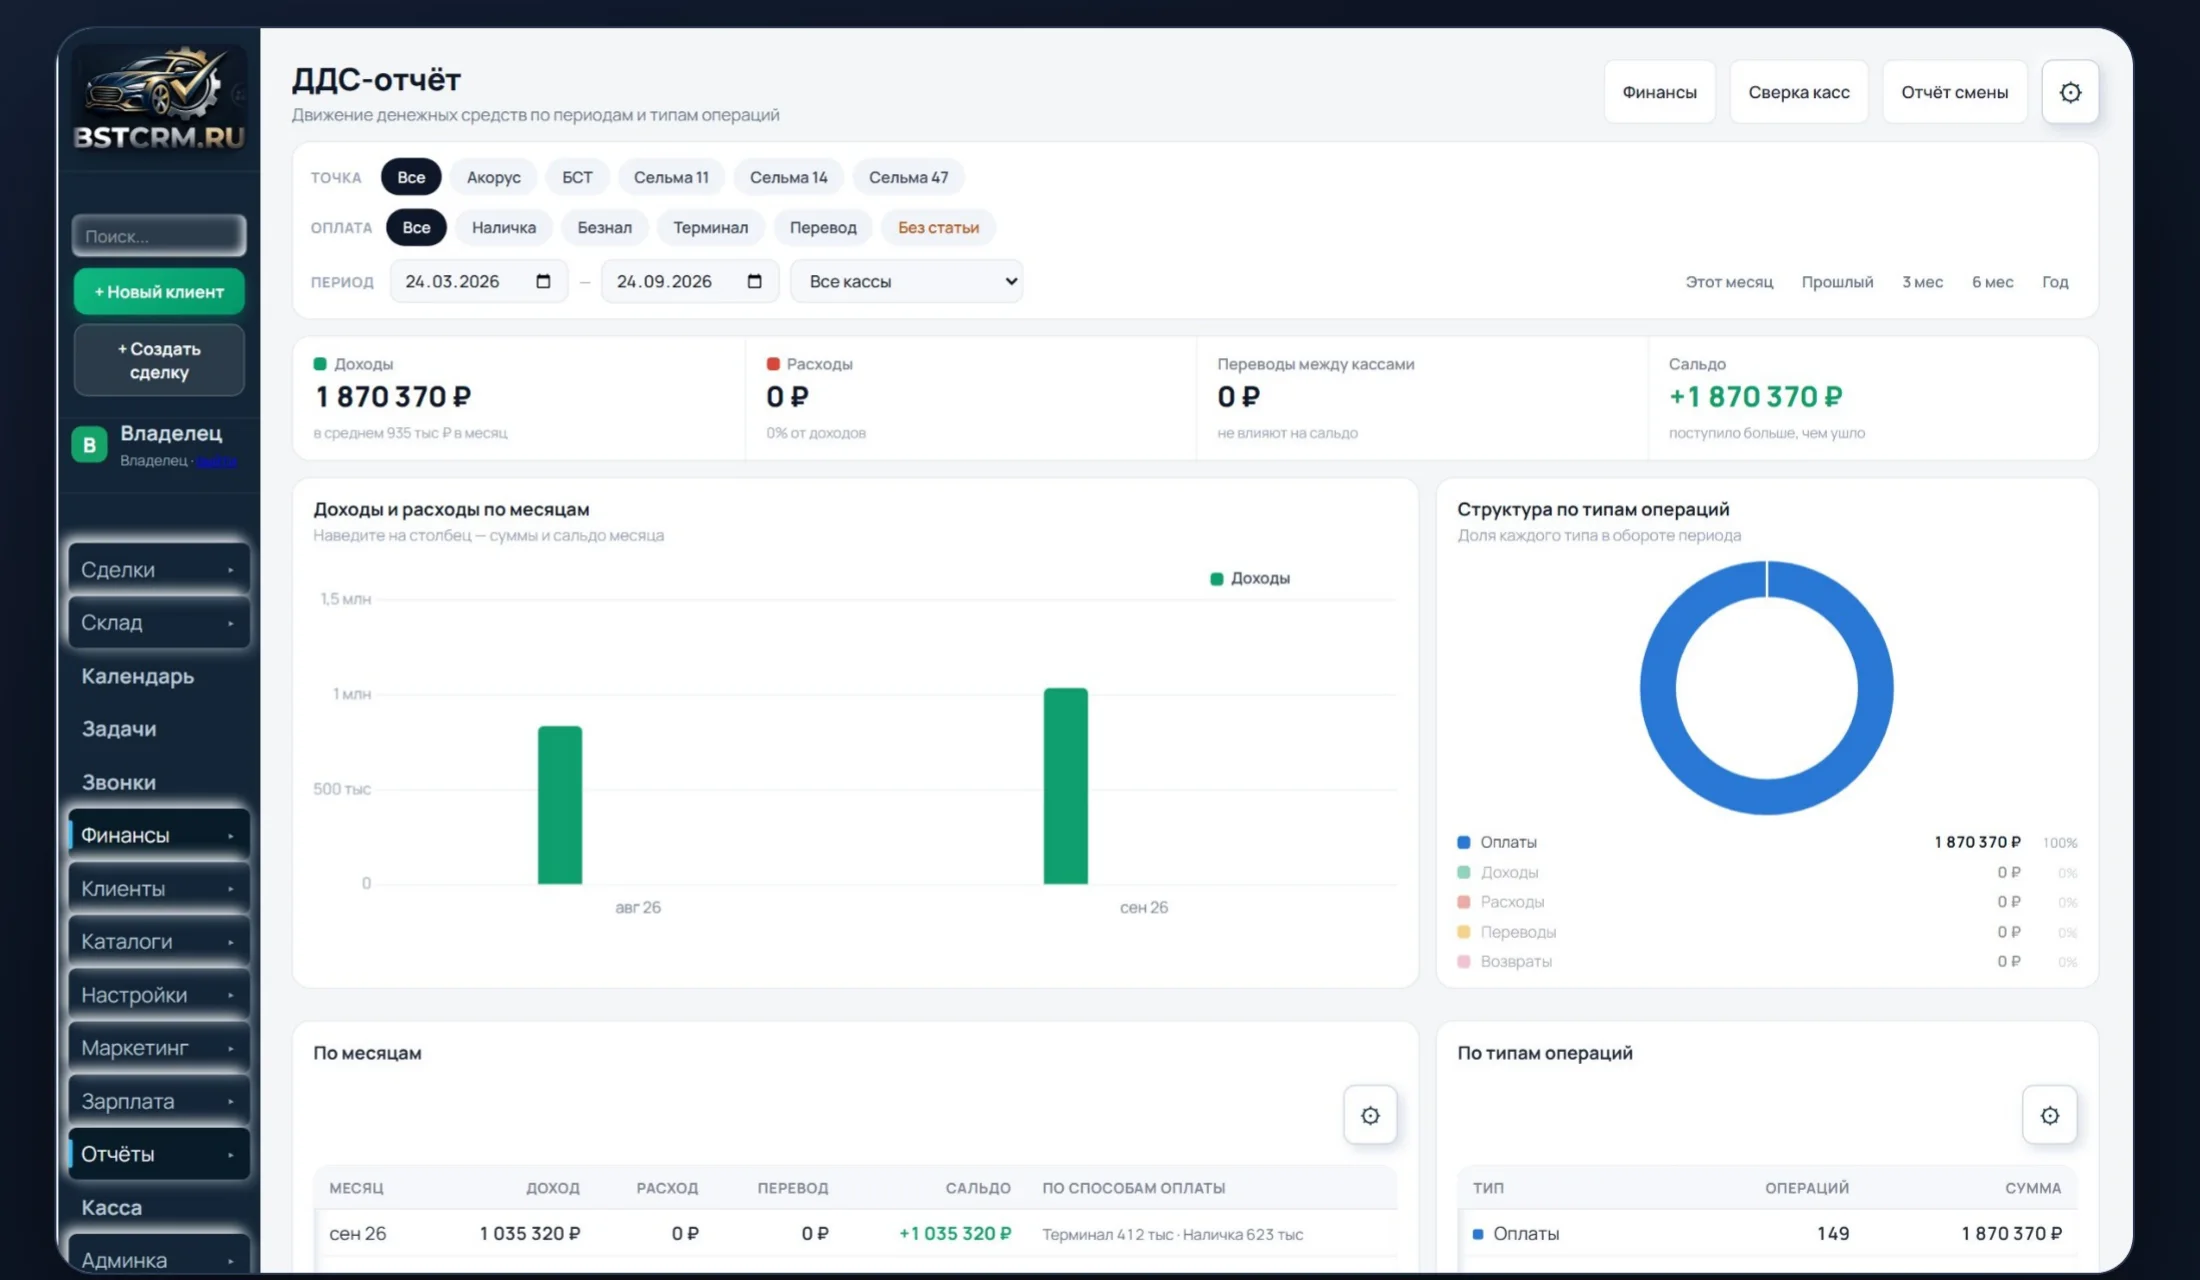Expand Клиенты sidebar section
2200x1280 pixels.
click(159, 888)
